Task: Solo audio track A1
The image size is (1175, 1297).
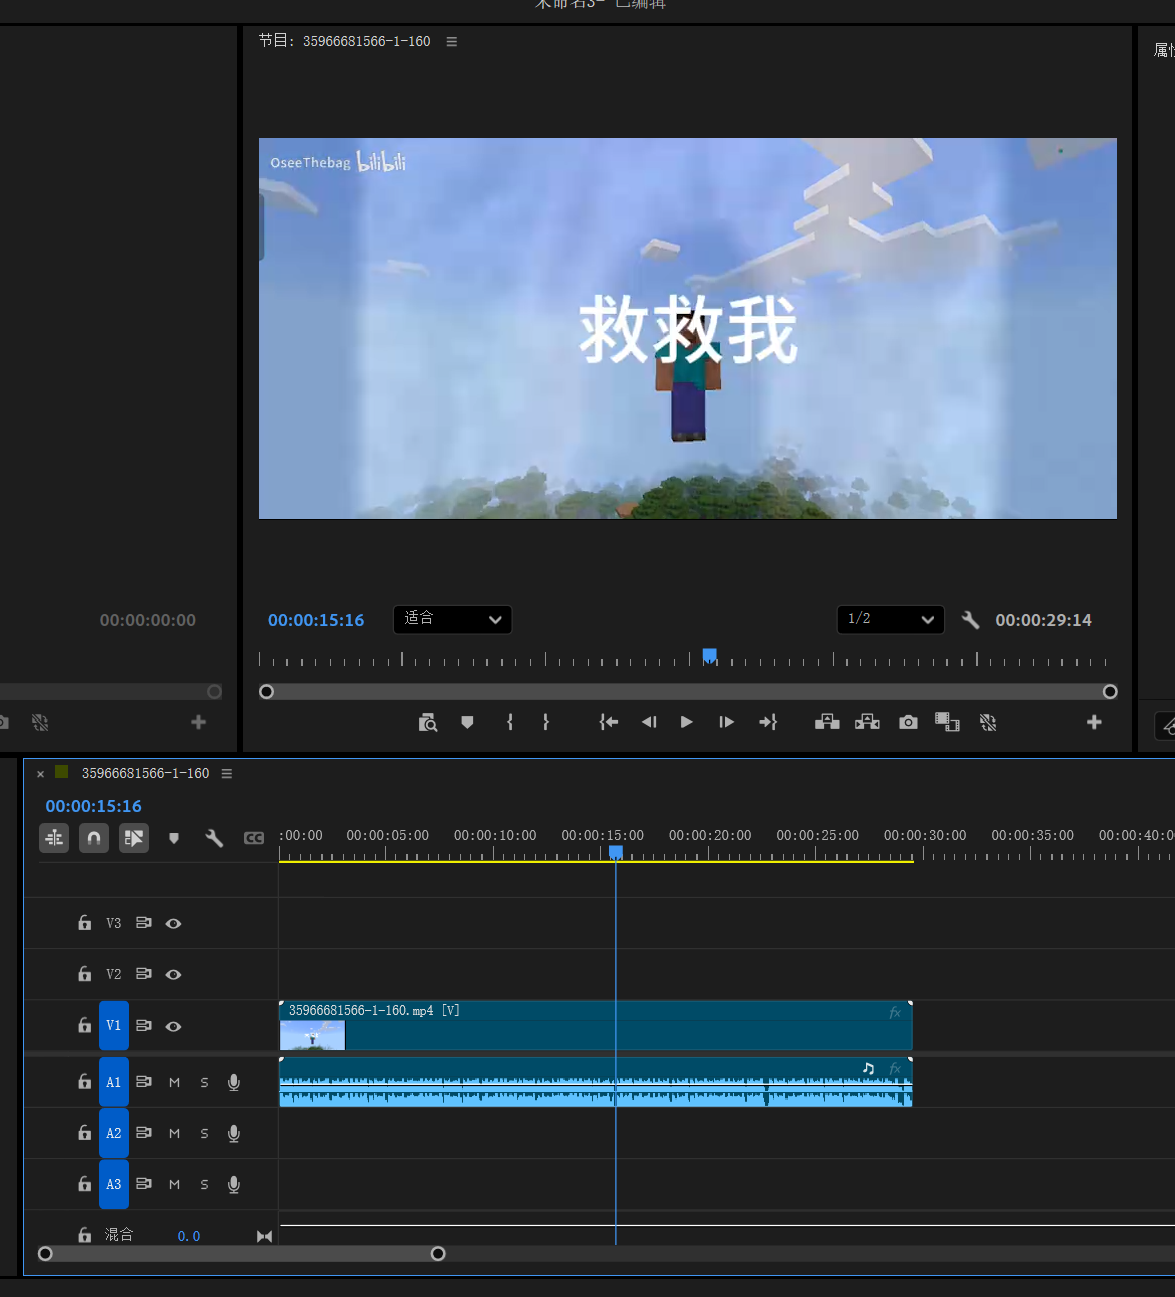Action: click(x=203, y=1081)
